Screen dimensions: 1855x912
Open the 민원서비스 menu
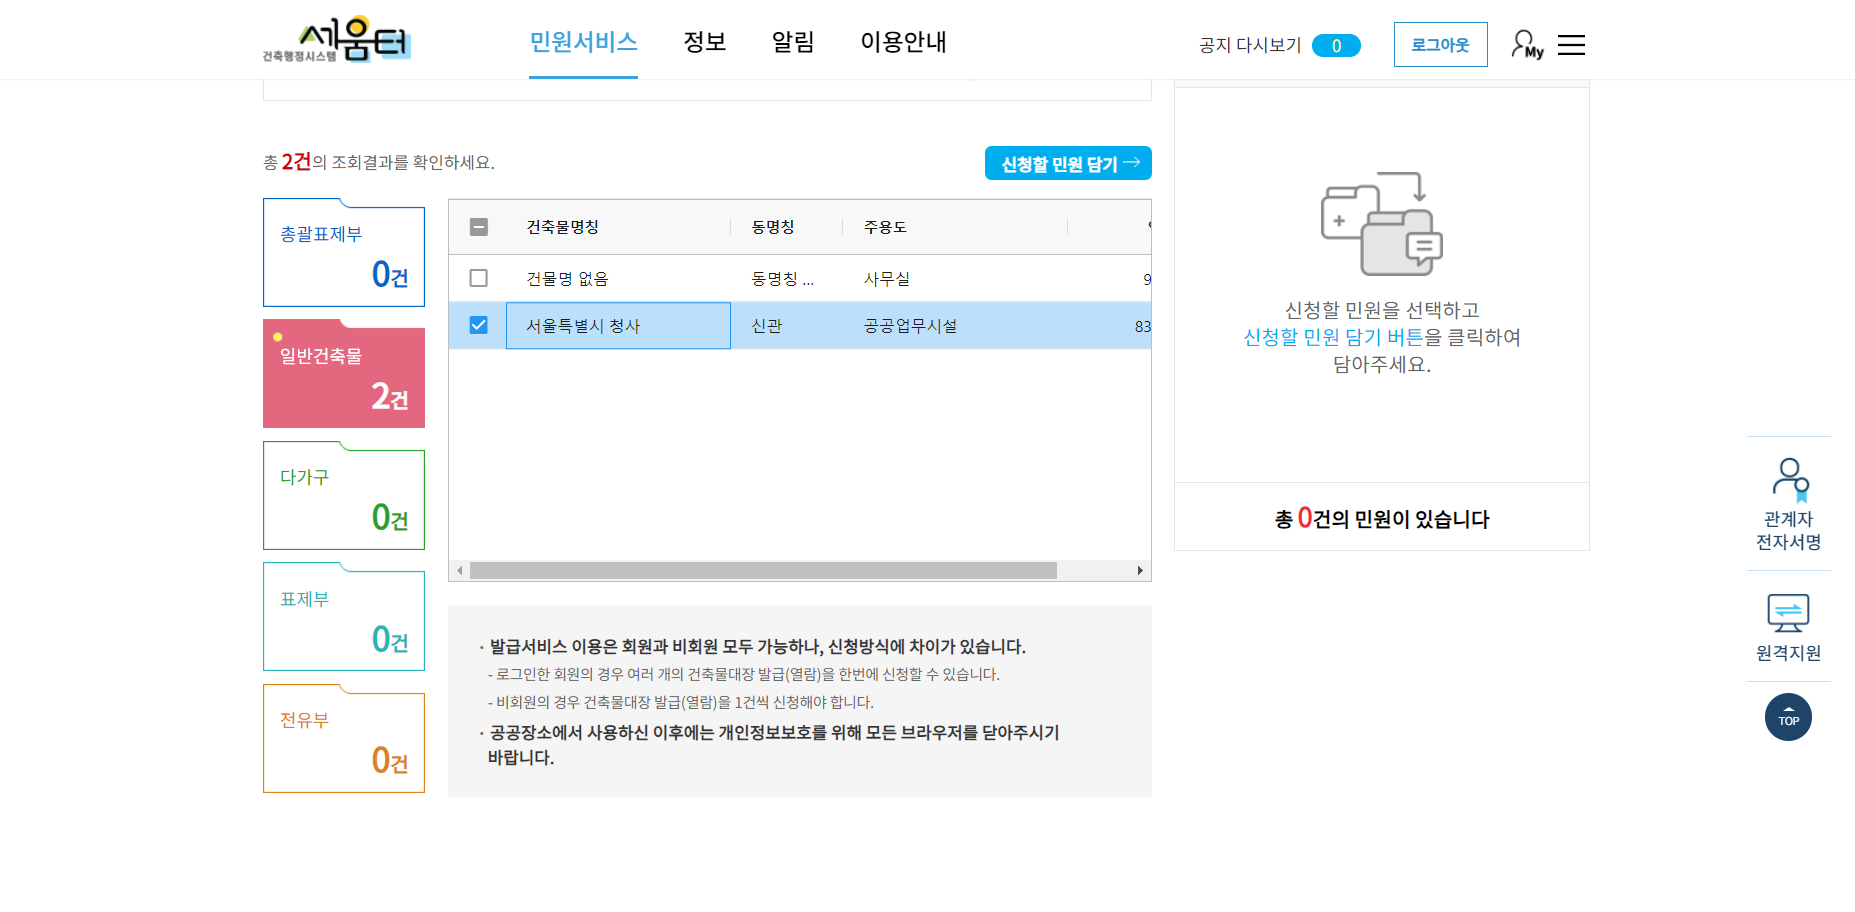point(583,43)
